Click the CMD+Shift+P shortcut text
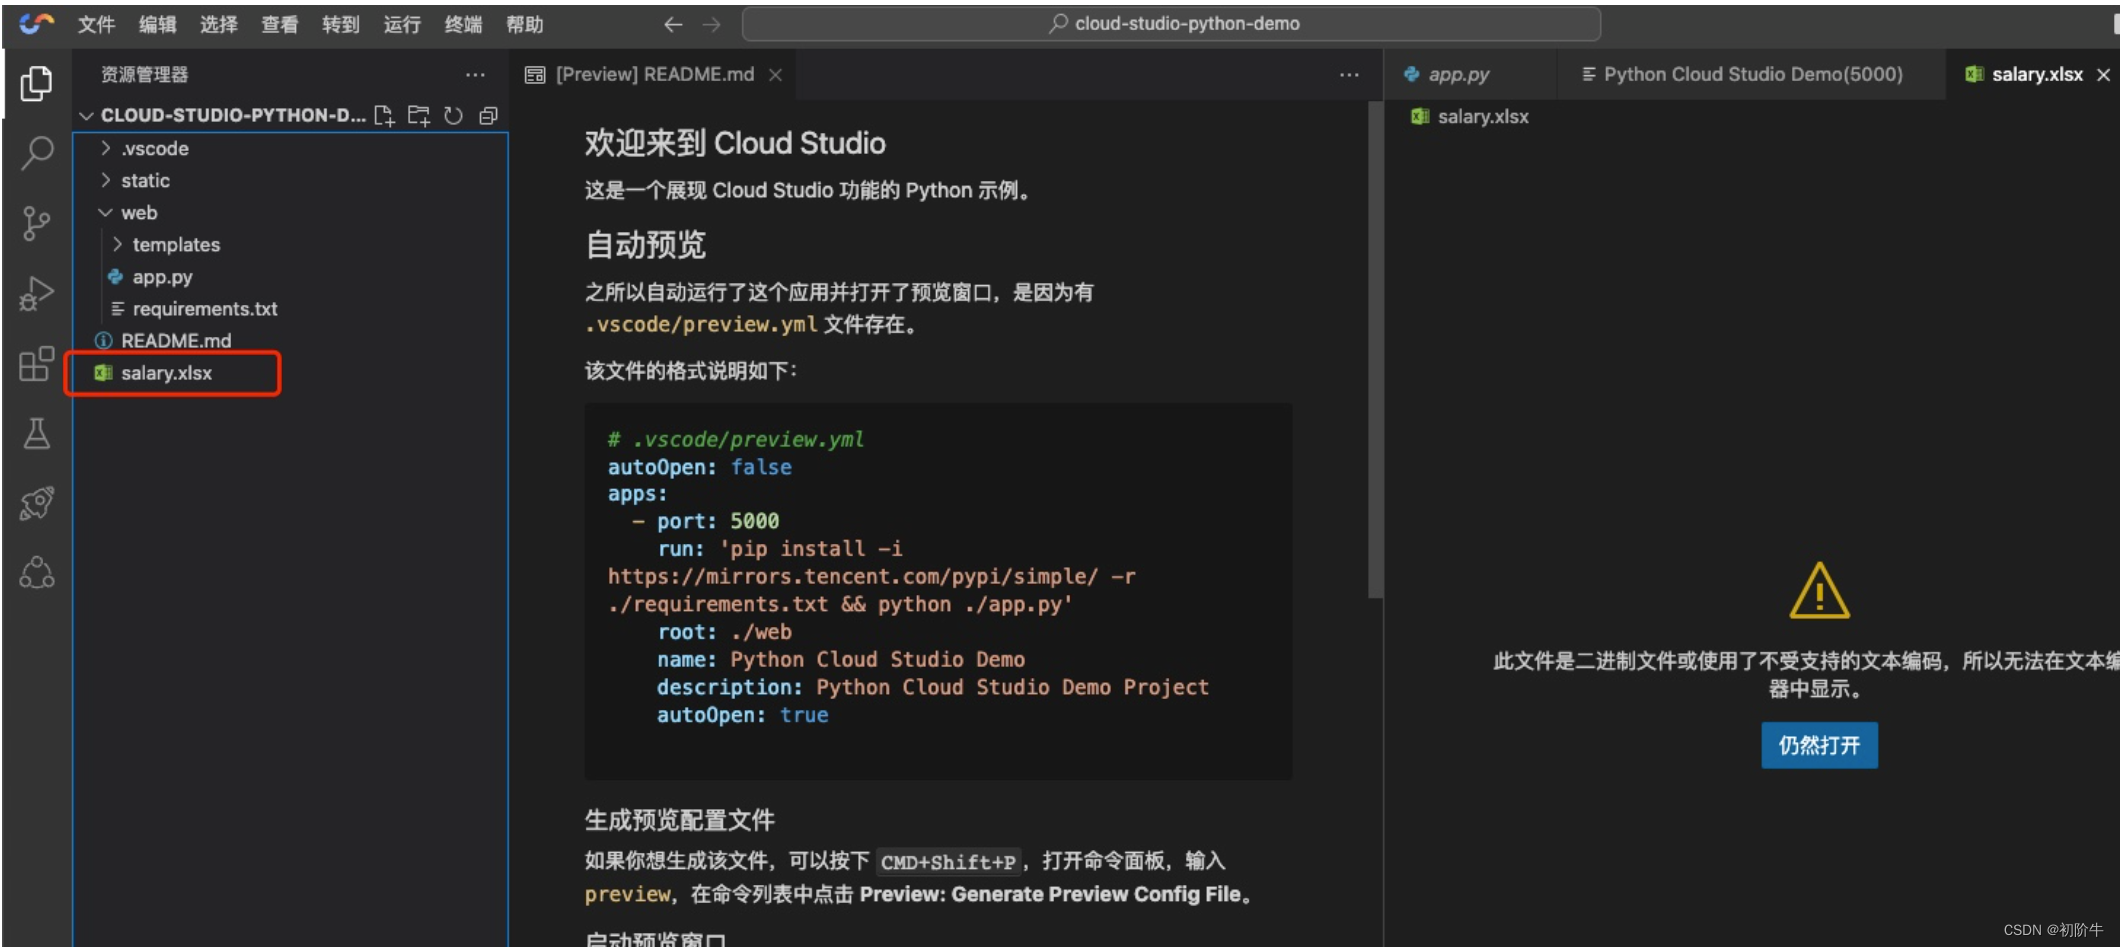 pyautogui.click(x=948, y=862)
